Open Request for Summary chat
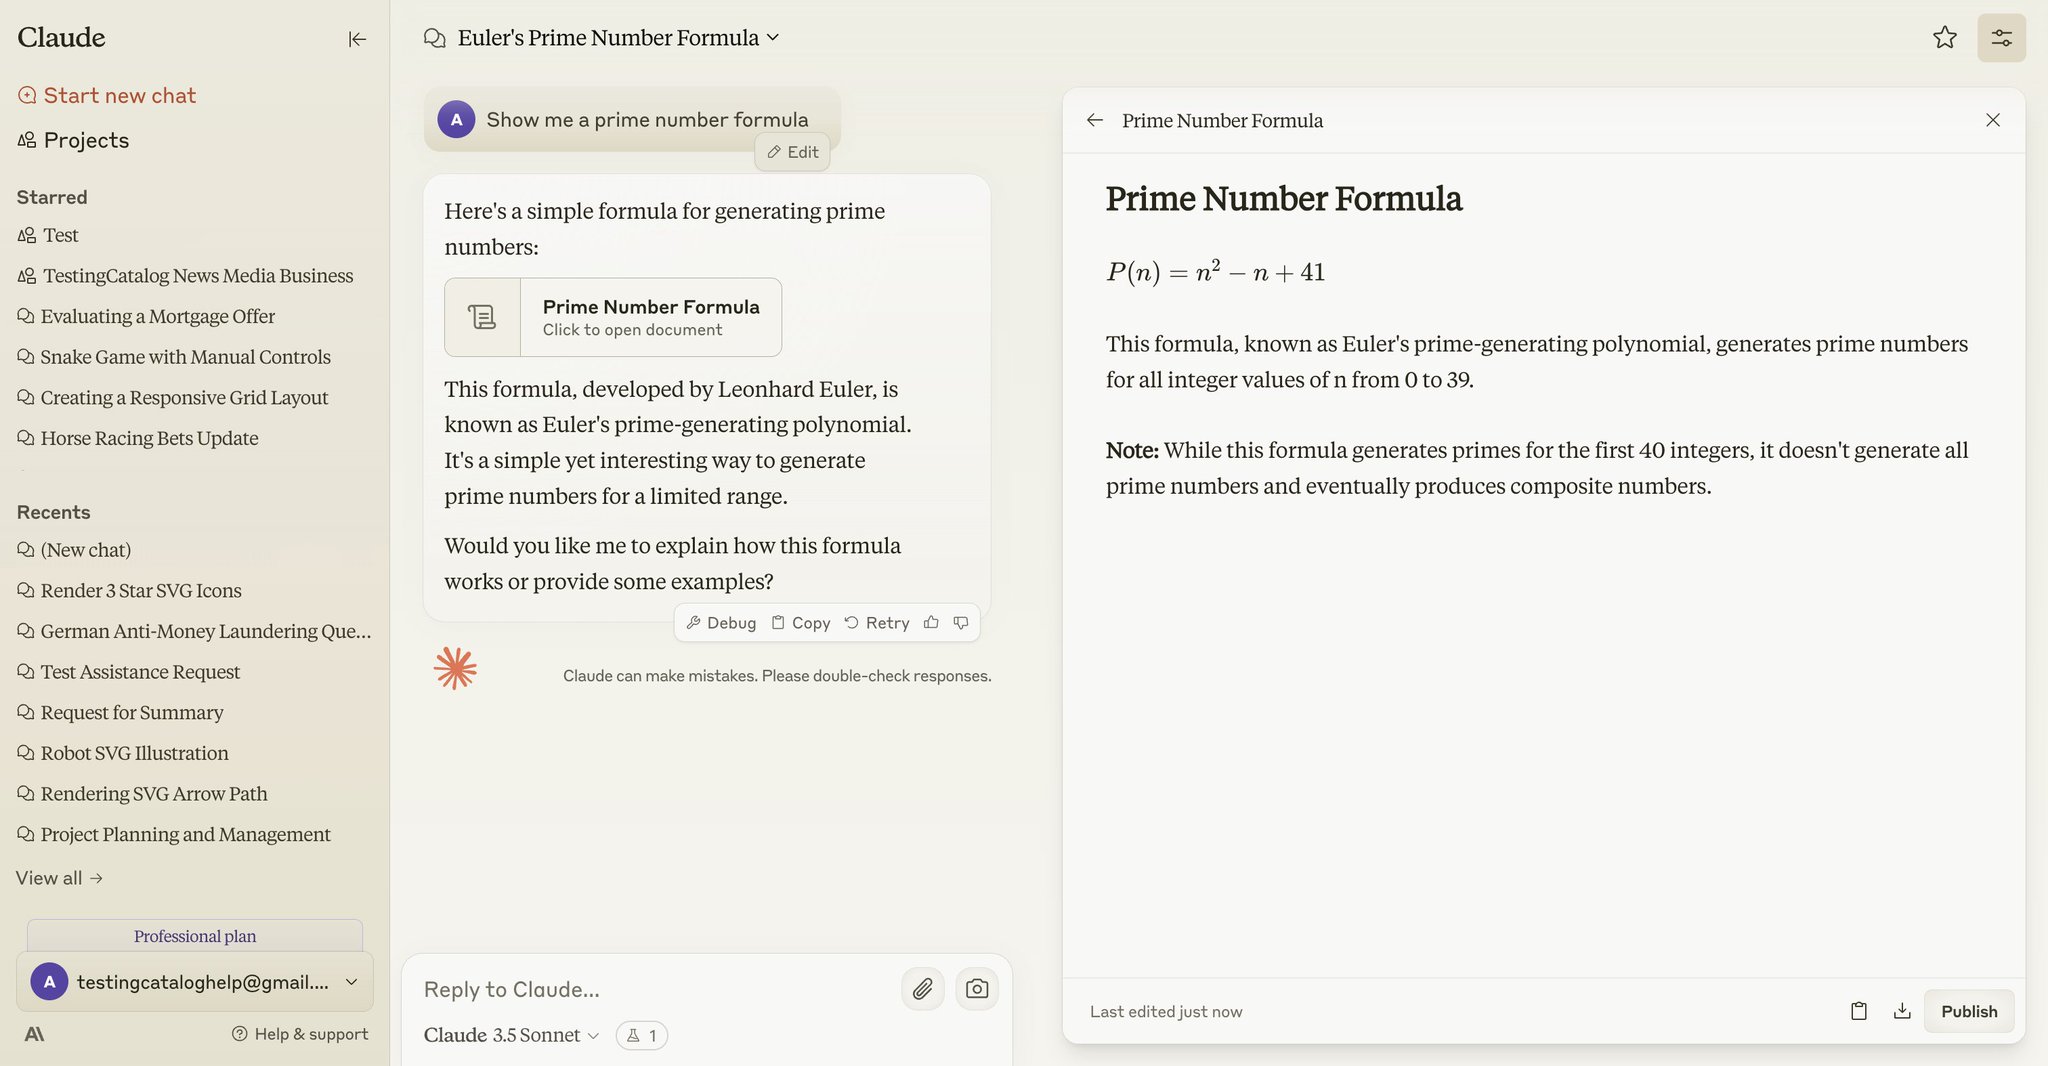The image size is (2048, 1066). (120, 713)
